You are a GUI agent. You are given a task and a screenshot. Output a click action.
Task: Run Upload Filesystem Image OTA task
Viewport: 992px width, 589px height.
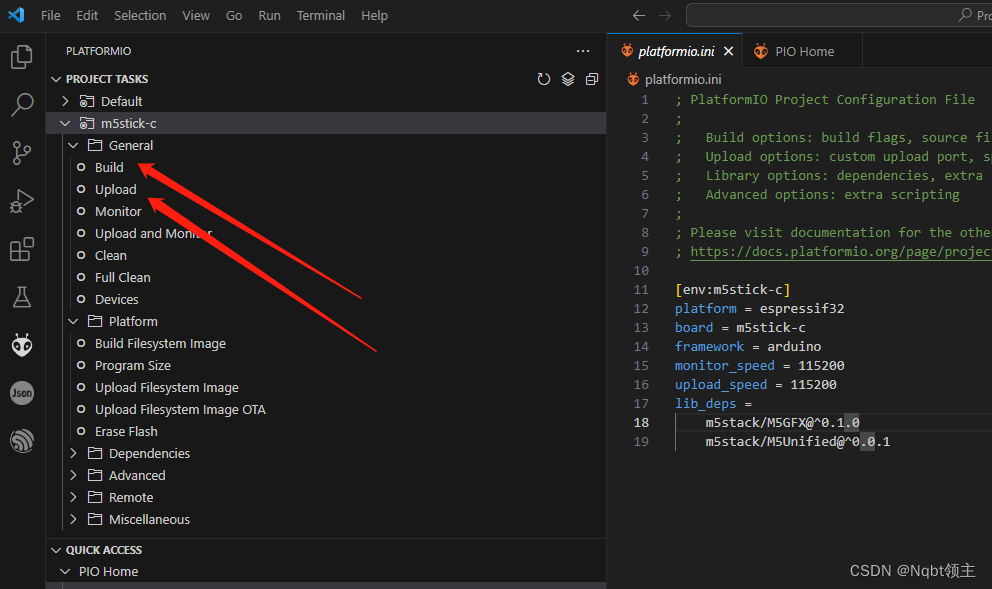[180, 410]
